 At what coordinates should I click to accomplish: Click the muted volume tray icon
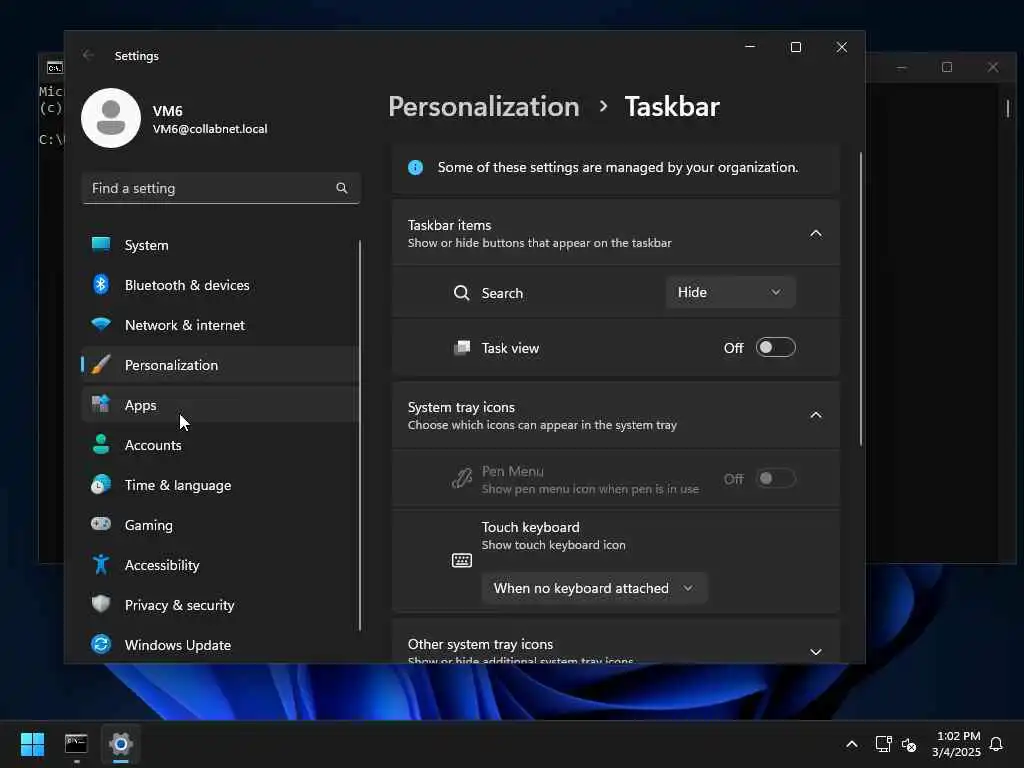click(x=909, y=744)
